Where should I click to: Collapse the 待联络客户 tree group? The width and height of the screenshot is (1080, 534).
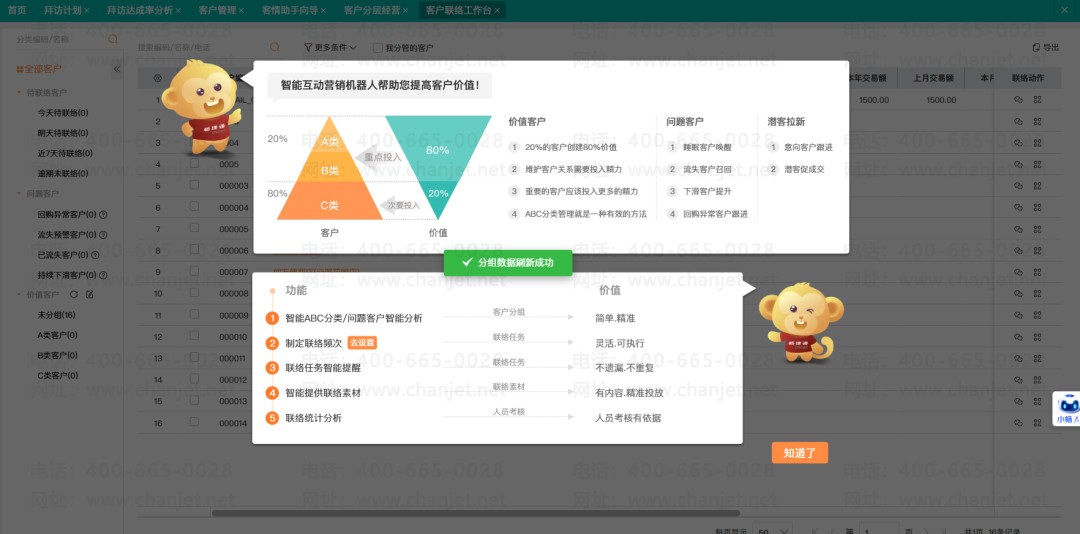19,92
